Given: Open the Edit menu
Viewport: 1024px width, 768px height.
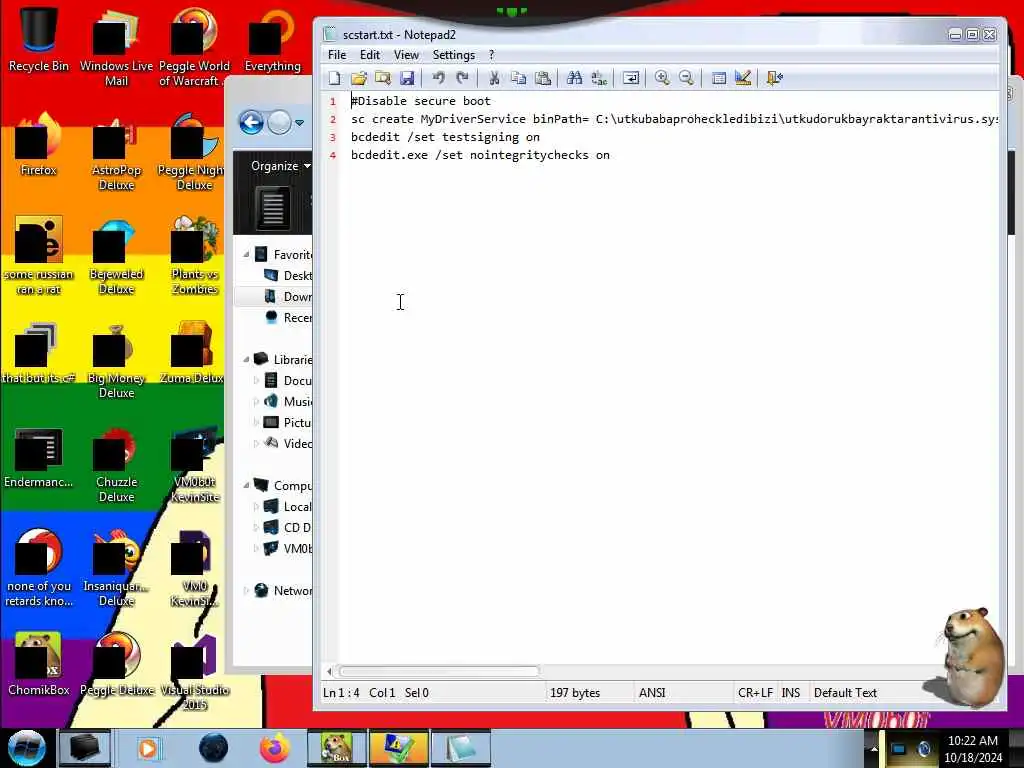Looking at the screenshot, I should [370, 55].
